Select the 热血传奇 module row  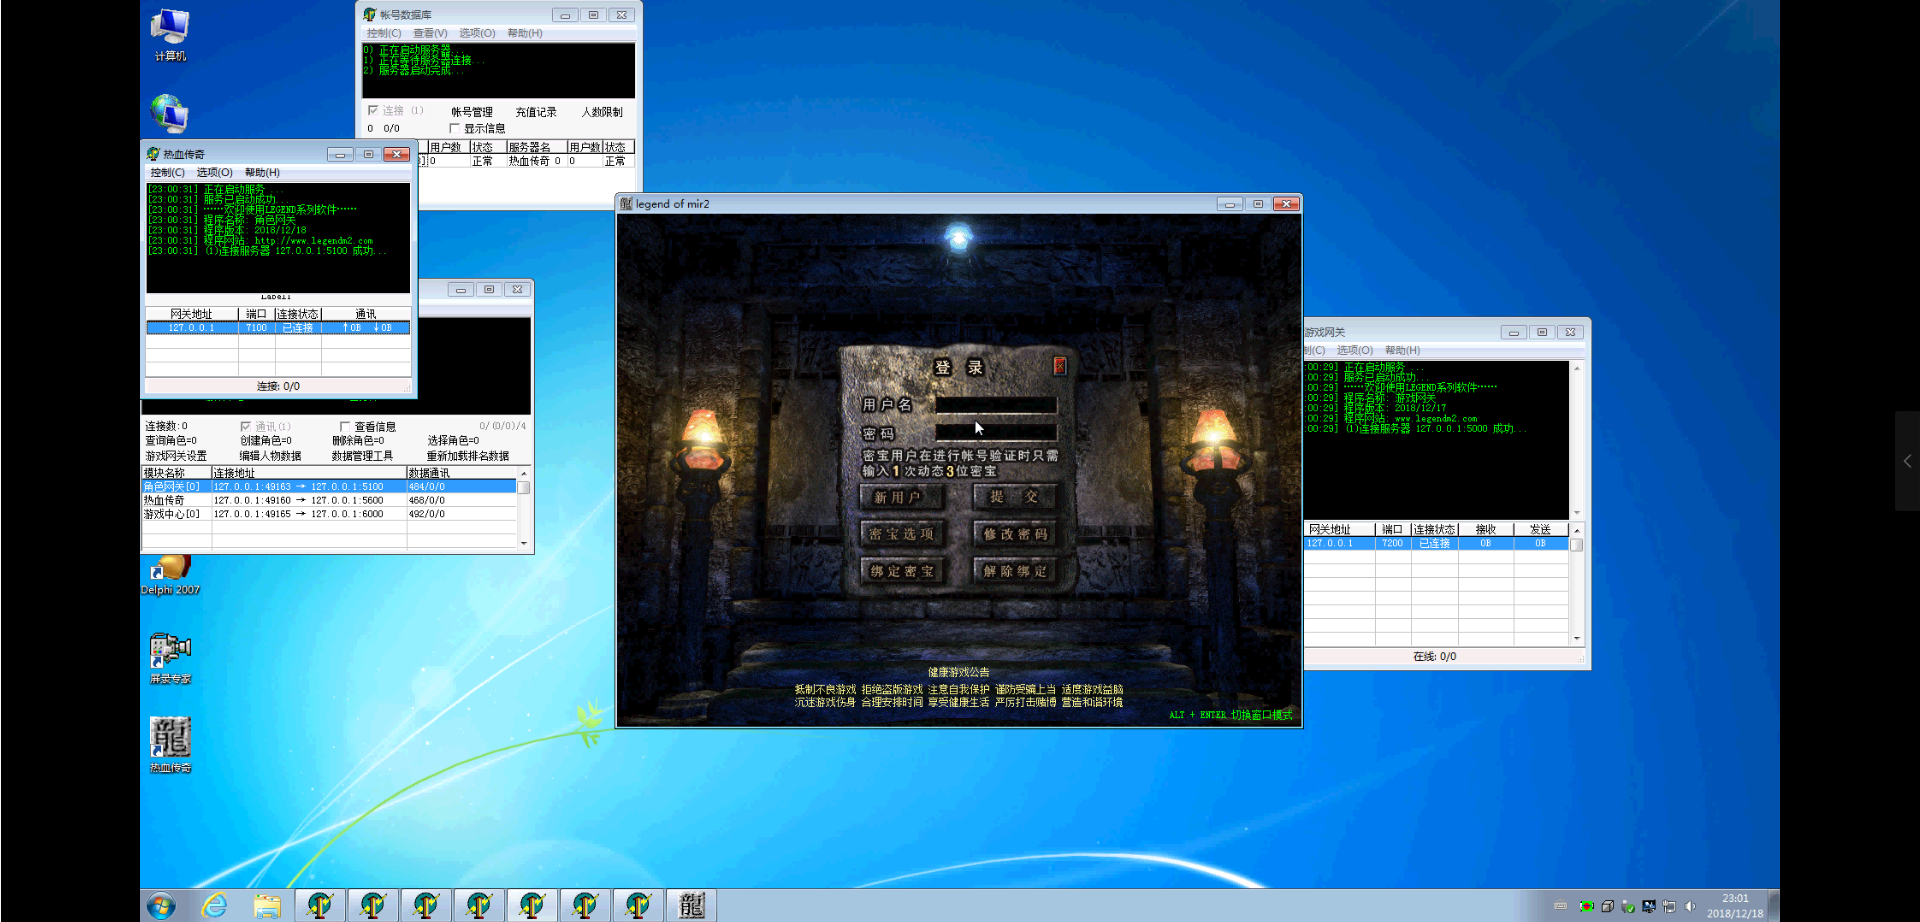329,500
